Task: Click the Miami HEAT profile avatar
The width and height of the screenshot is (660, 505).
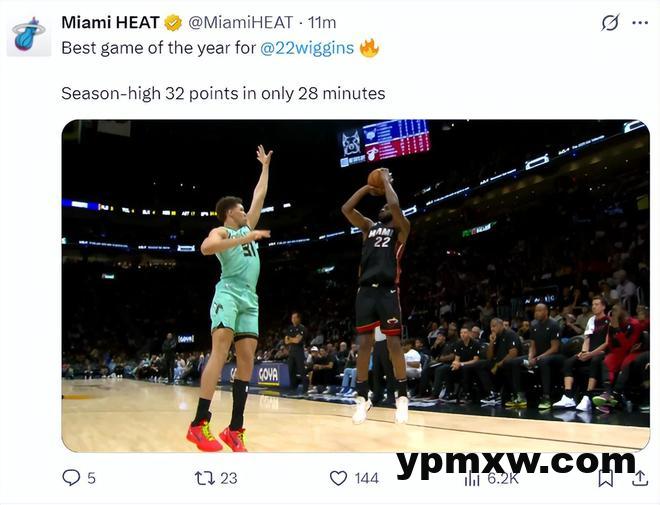Action: coord(29,35)
